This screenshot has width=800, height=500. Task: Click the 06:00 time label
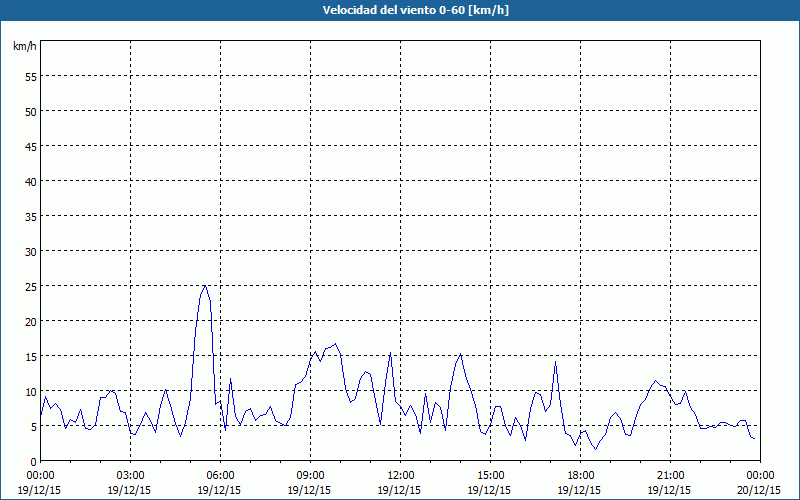click(220, 476)
